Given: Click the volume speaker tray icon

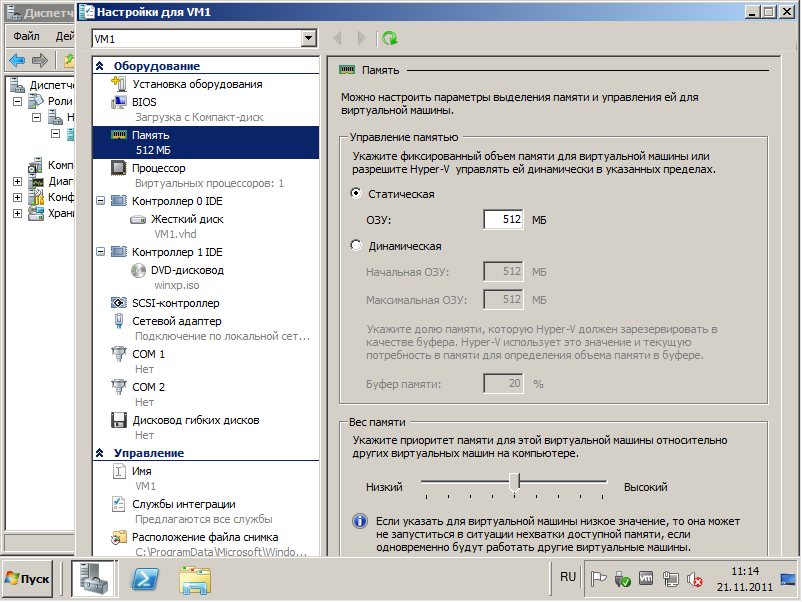Looking at the screenshot, I should point(695,579).
